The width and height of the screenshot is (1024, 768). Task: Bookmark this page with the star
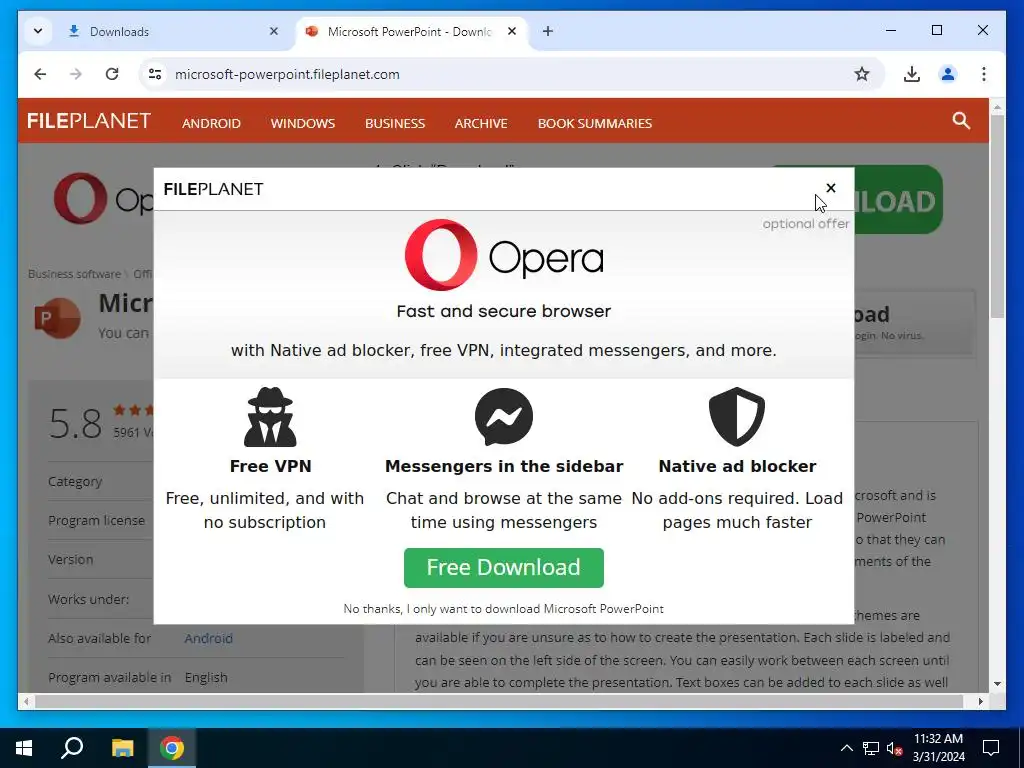click(x=862, y=74)
